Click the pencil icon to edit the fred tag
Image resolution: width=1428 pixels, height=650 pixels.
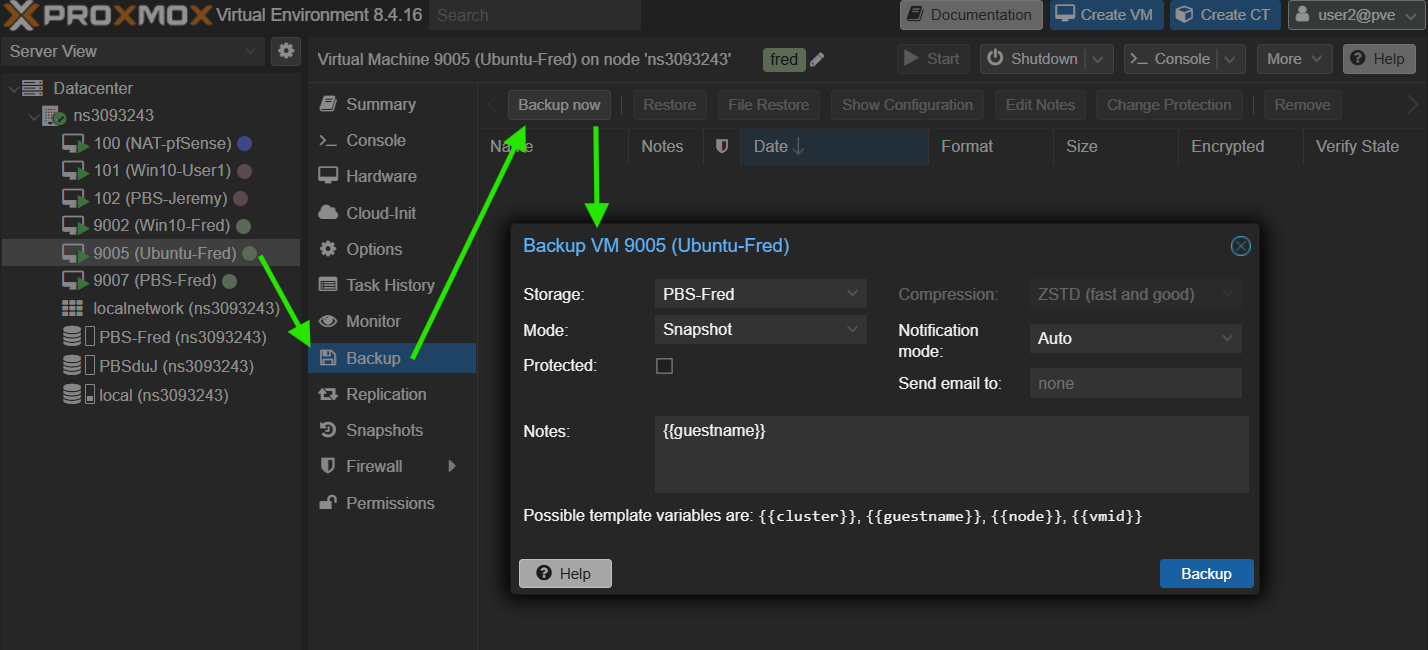tap(818, 60)
